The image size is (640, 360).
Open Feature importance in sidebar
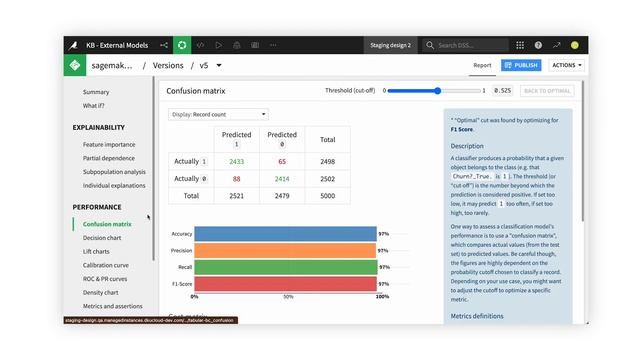(109, 144)
